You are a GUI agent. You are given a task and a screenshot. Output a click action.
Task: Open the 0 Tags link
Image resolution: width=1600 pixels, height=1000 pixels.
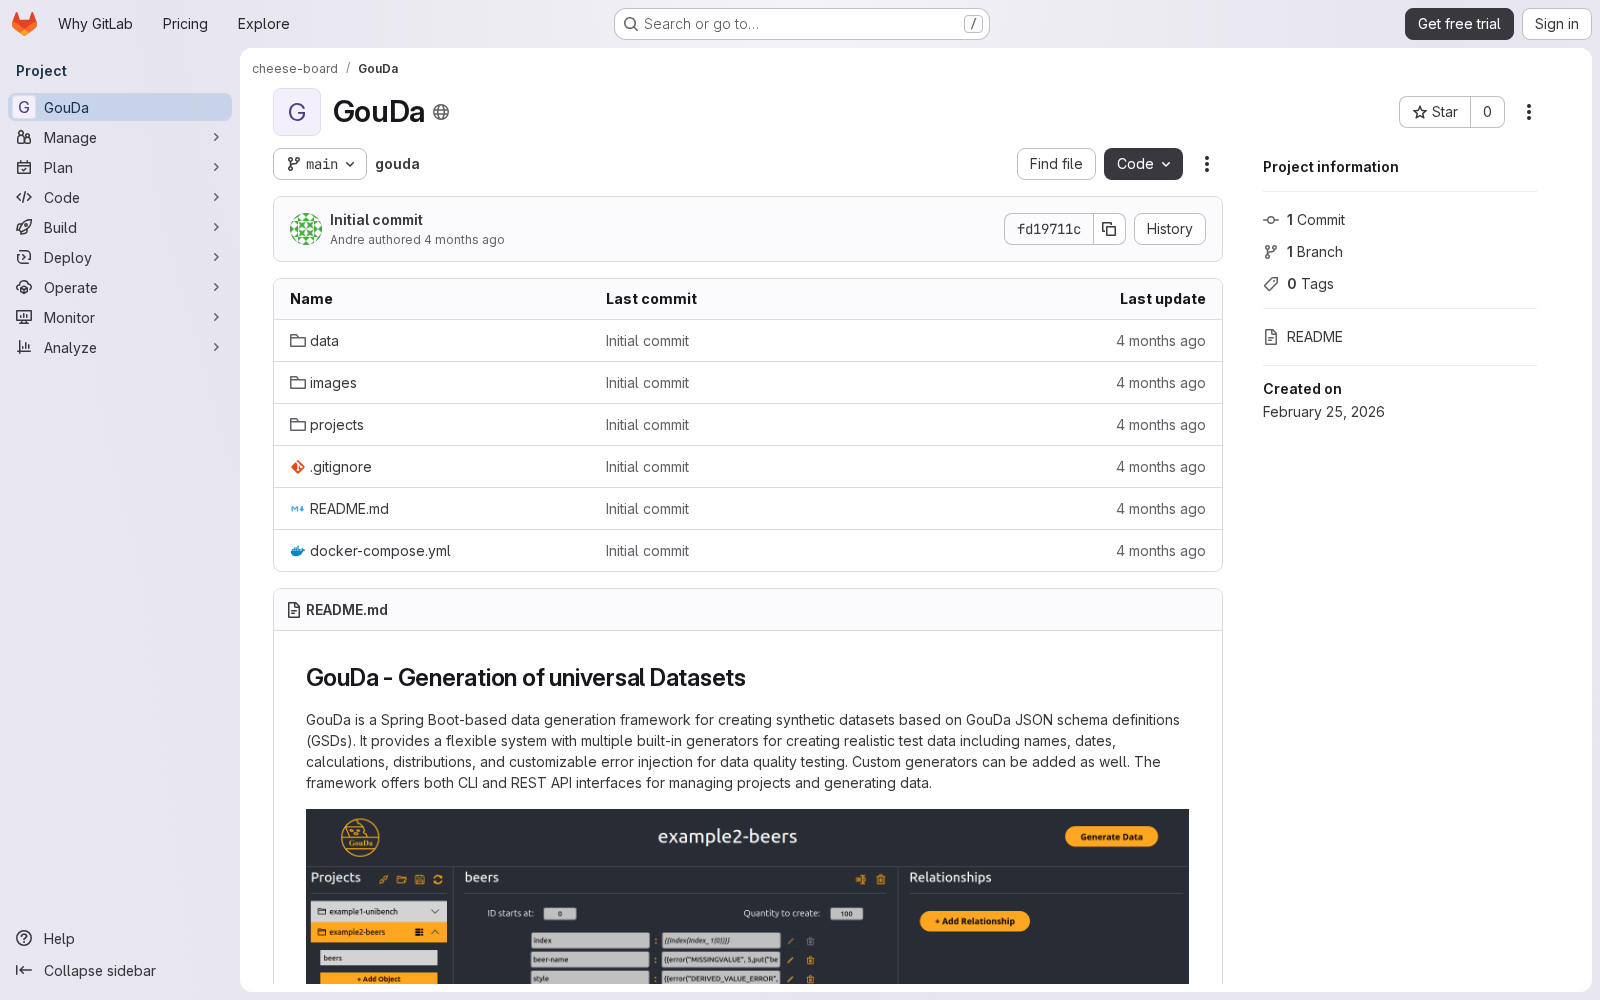pos(1310,284)
